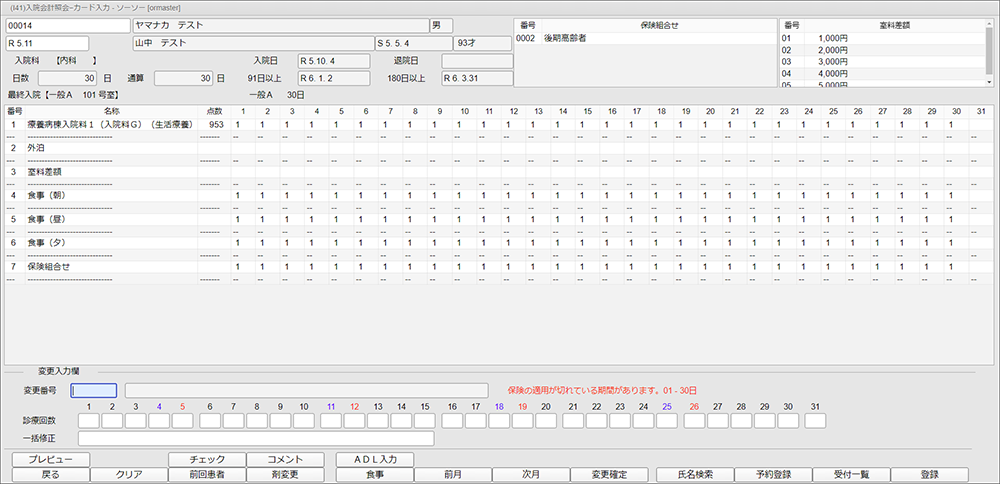This screenshot has width=1000, height=484.
Task: Click the 登録 (Register) button
Action: [x=930, y=475]
